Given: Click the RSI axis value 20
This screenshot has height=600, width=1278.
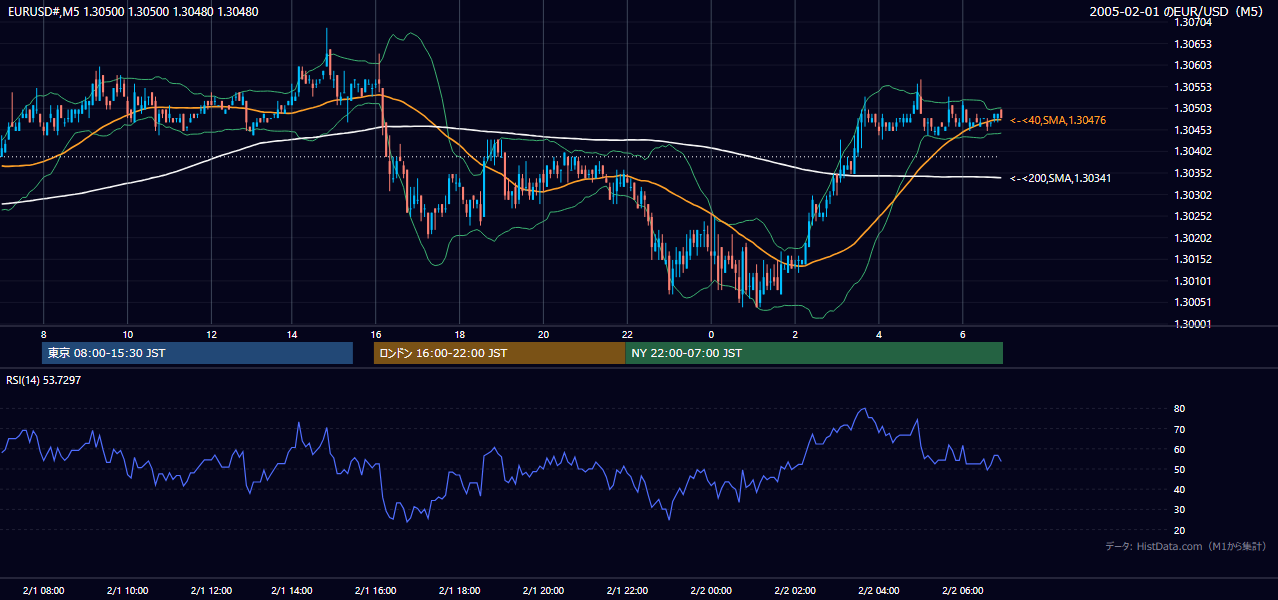Looking at the screenshot, I should [1180, 530].
